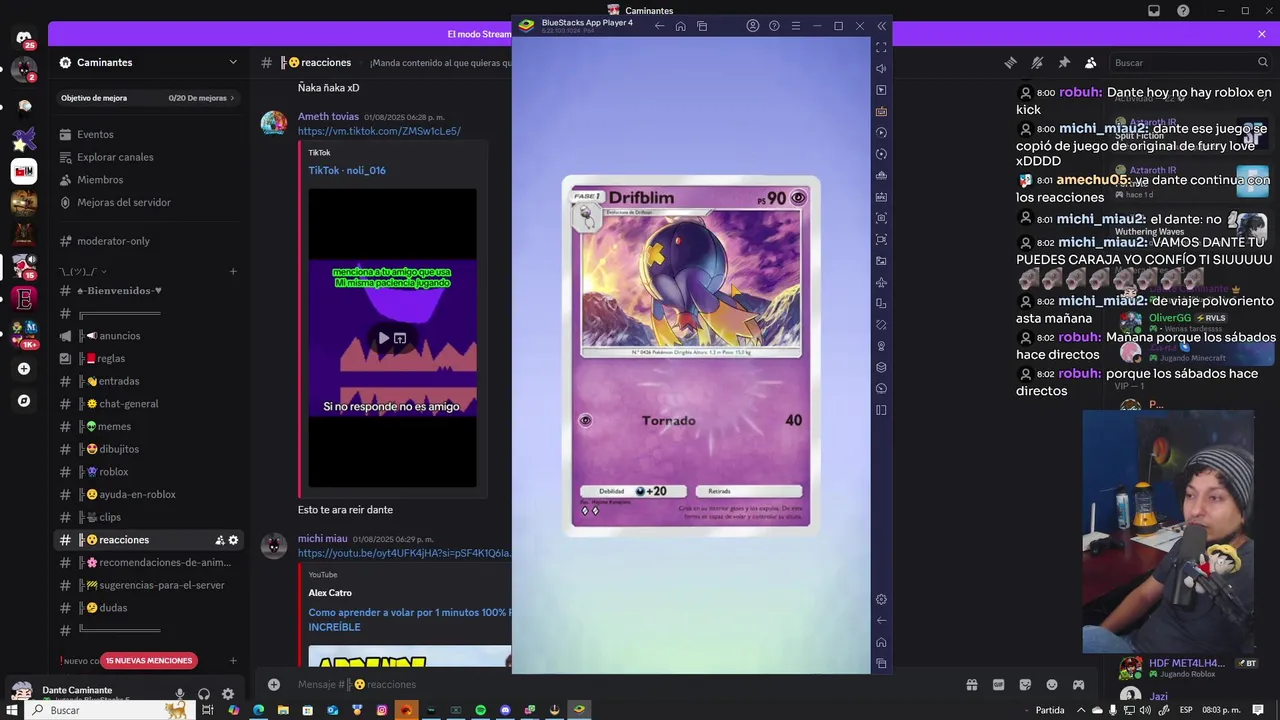
Task: Open BlueStacks multi-instance layers icon
Action: coord(881,367)
